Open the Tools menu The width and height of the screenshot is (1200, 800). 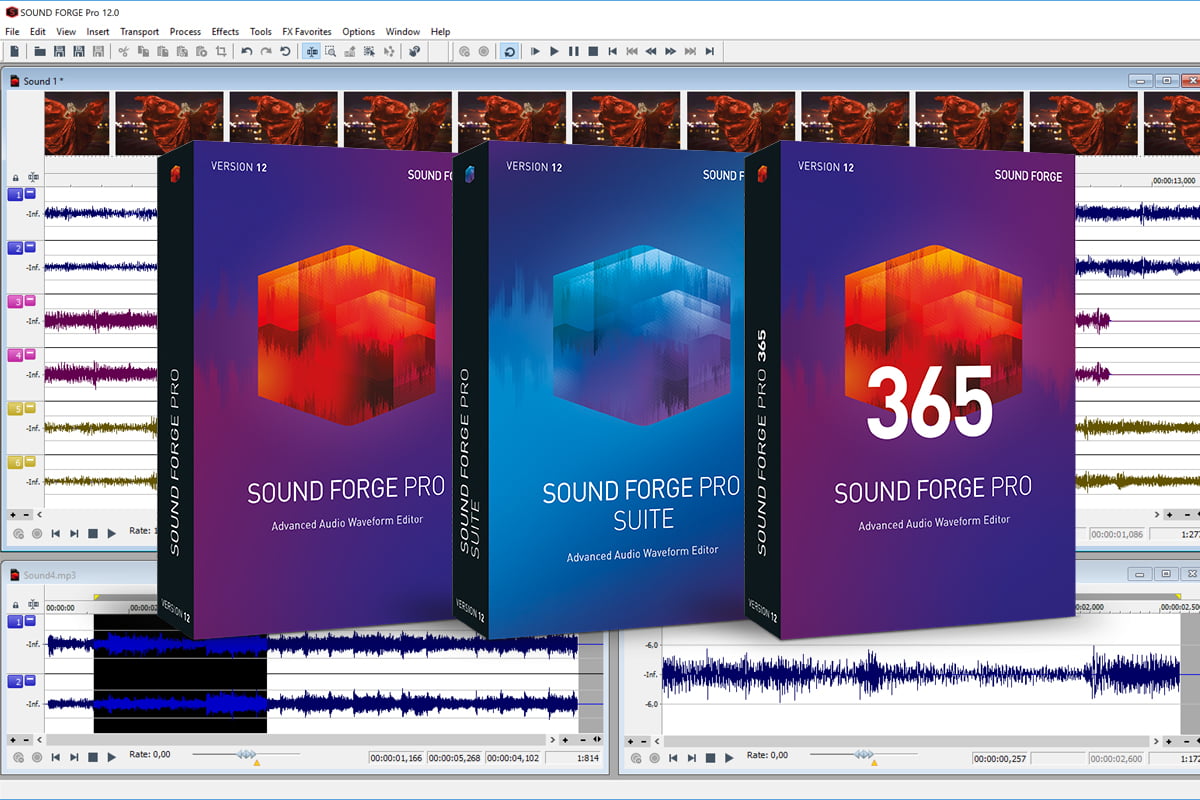point(261,32)
